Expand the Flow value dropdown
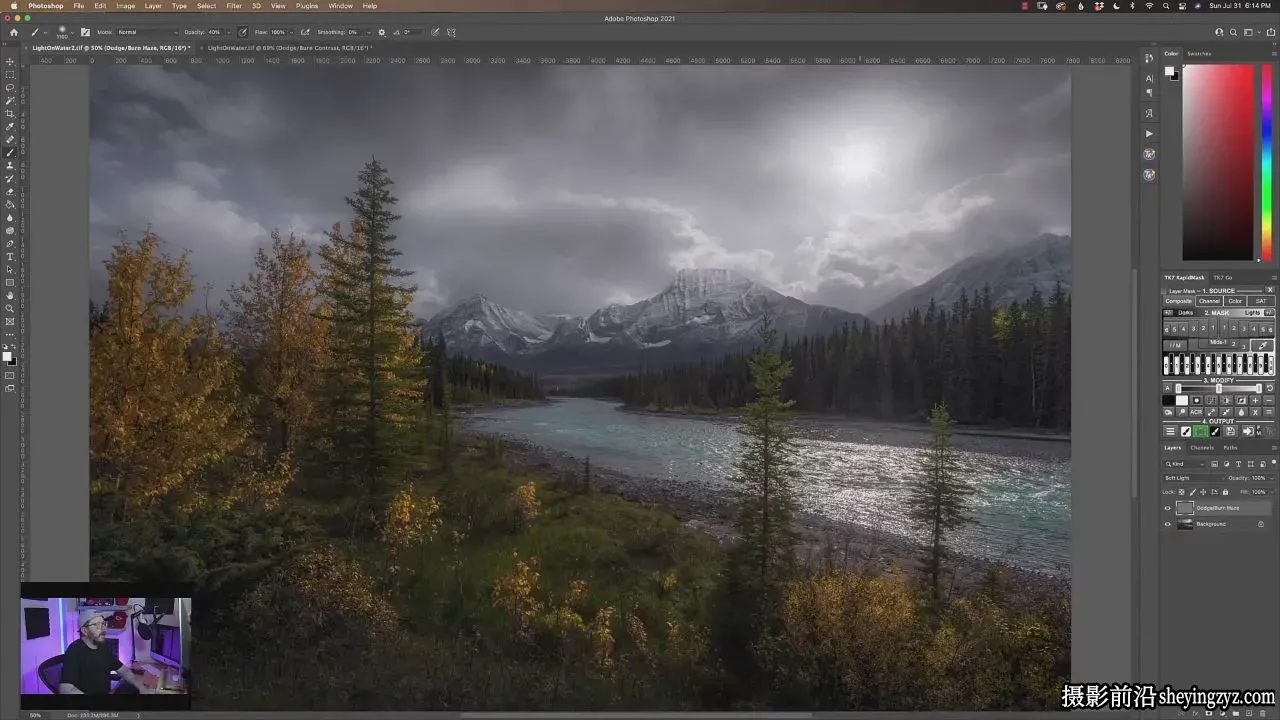Viewport: 1280px width, 720px height. point(290,32)
